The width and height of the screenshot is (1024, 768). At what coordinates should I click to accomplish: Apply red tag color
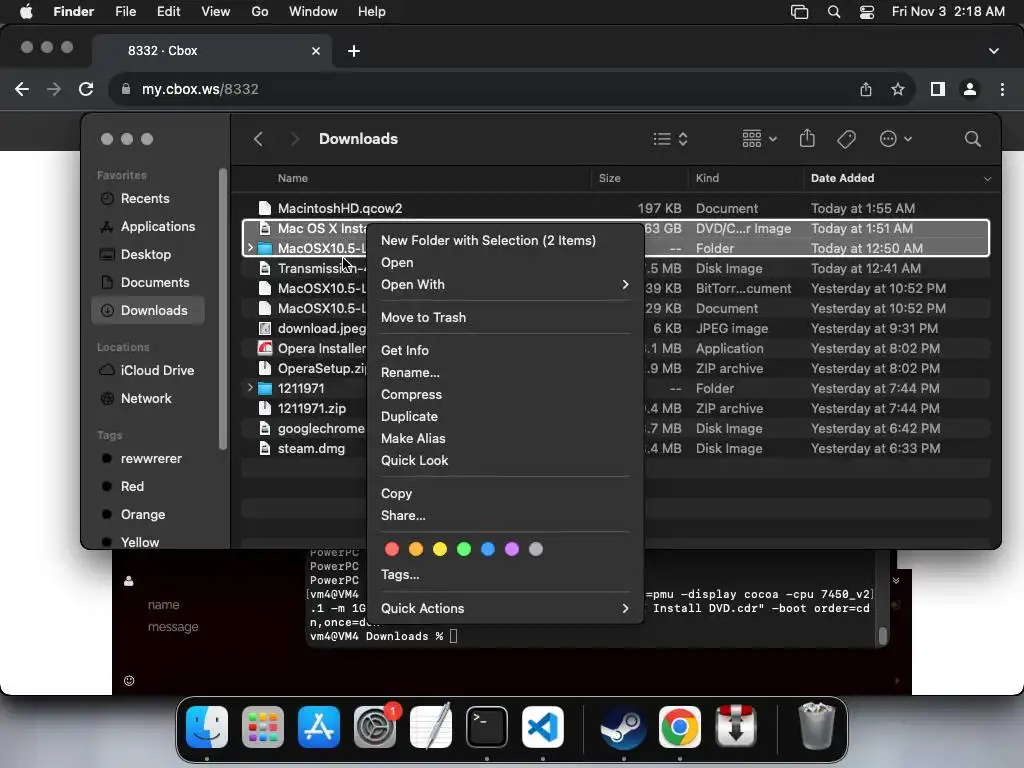point(392,549)
